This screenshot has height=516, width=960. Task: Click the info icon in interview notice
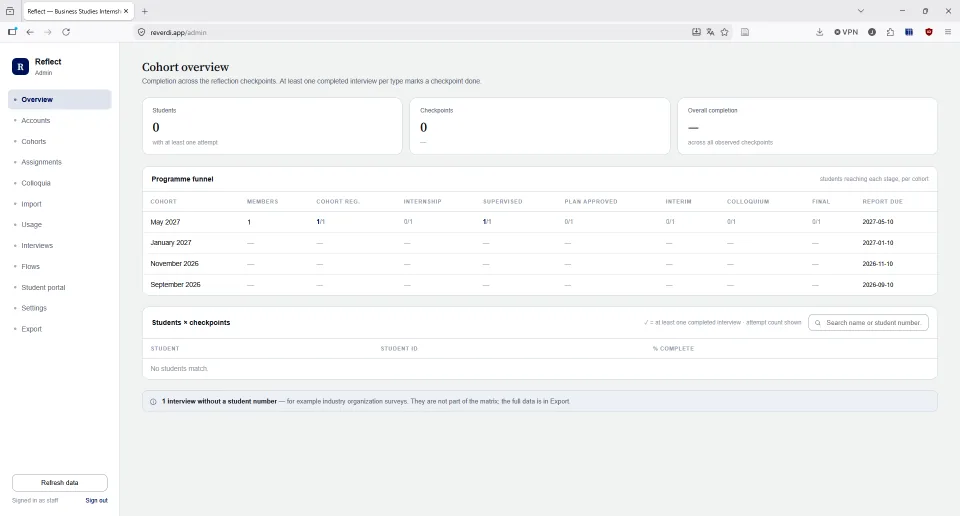click(153, 402)
